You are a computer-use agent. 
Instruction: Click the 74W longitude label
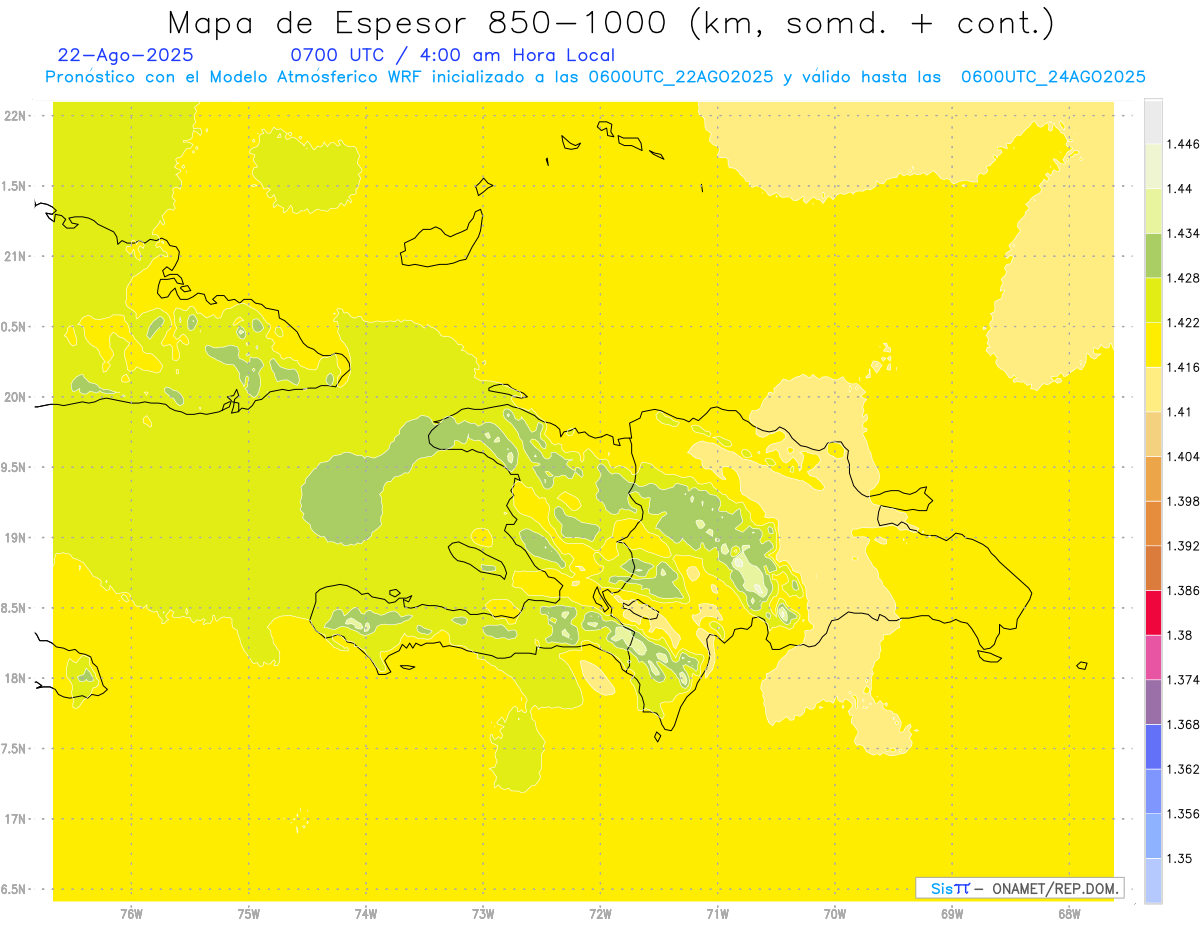coord(366,914)
